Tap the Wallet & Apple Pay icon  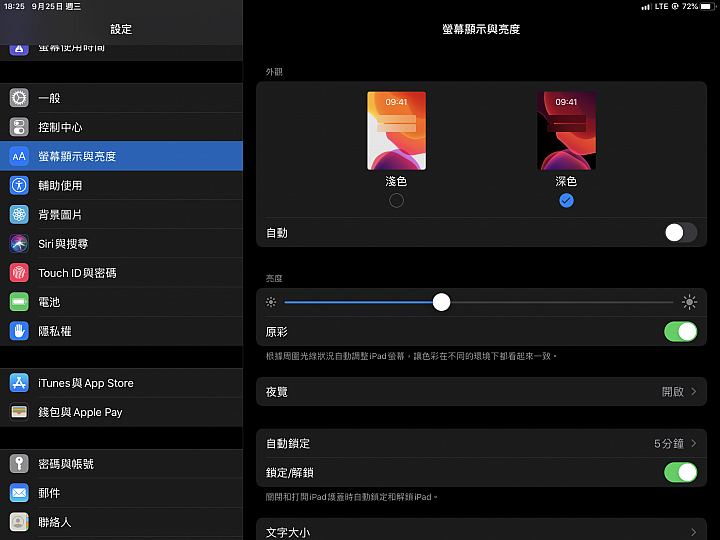19,412
